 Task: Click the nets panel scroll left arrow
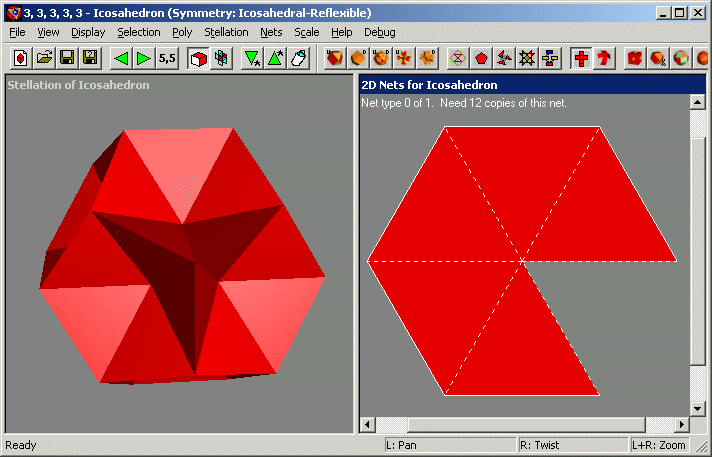click(368, 425)
